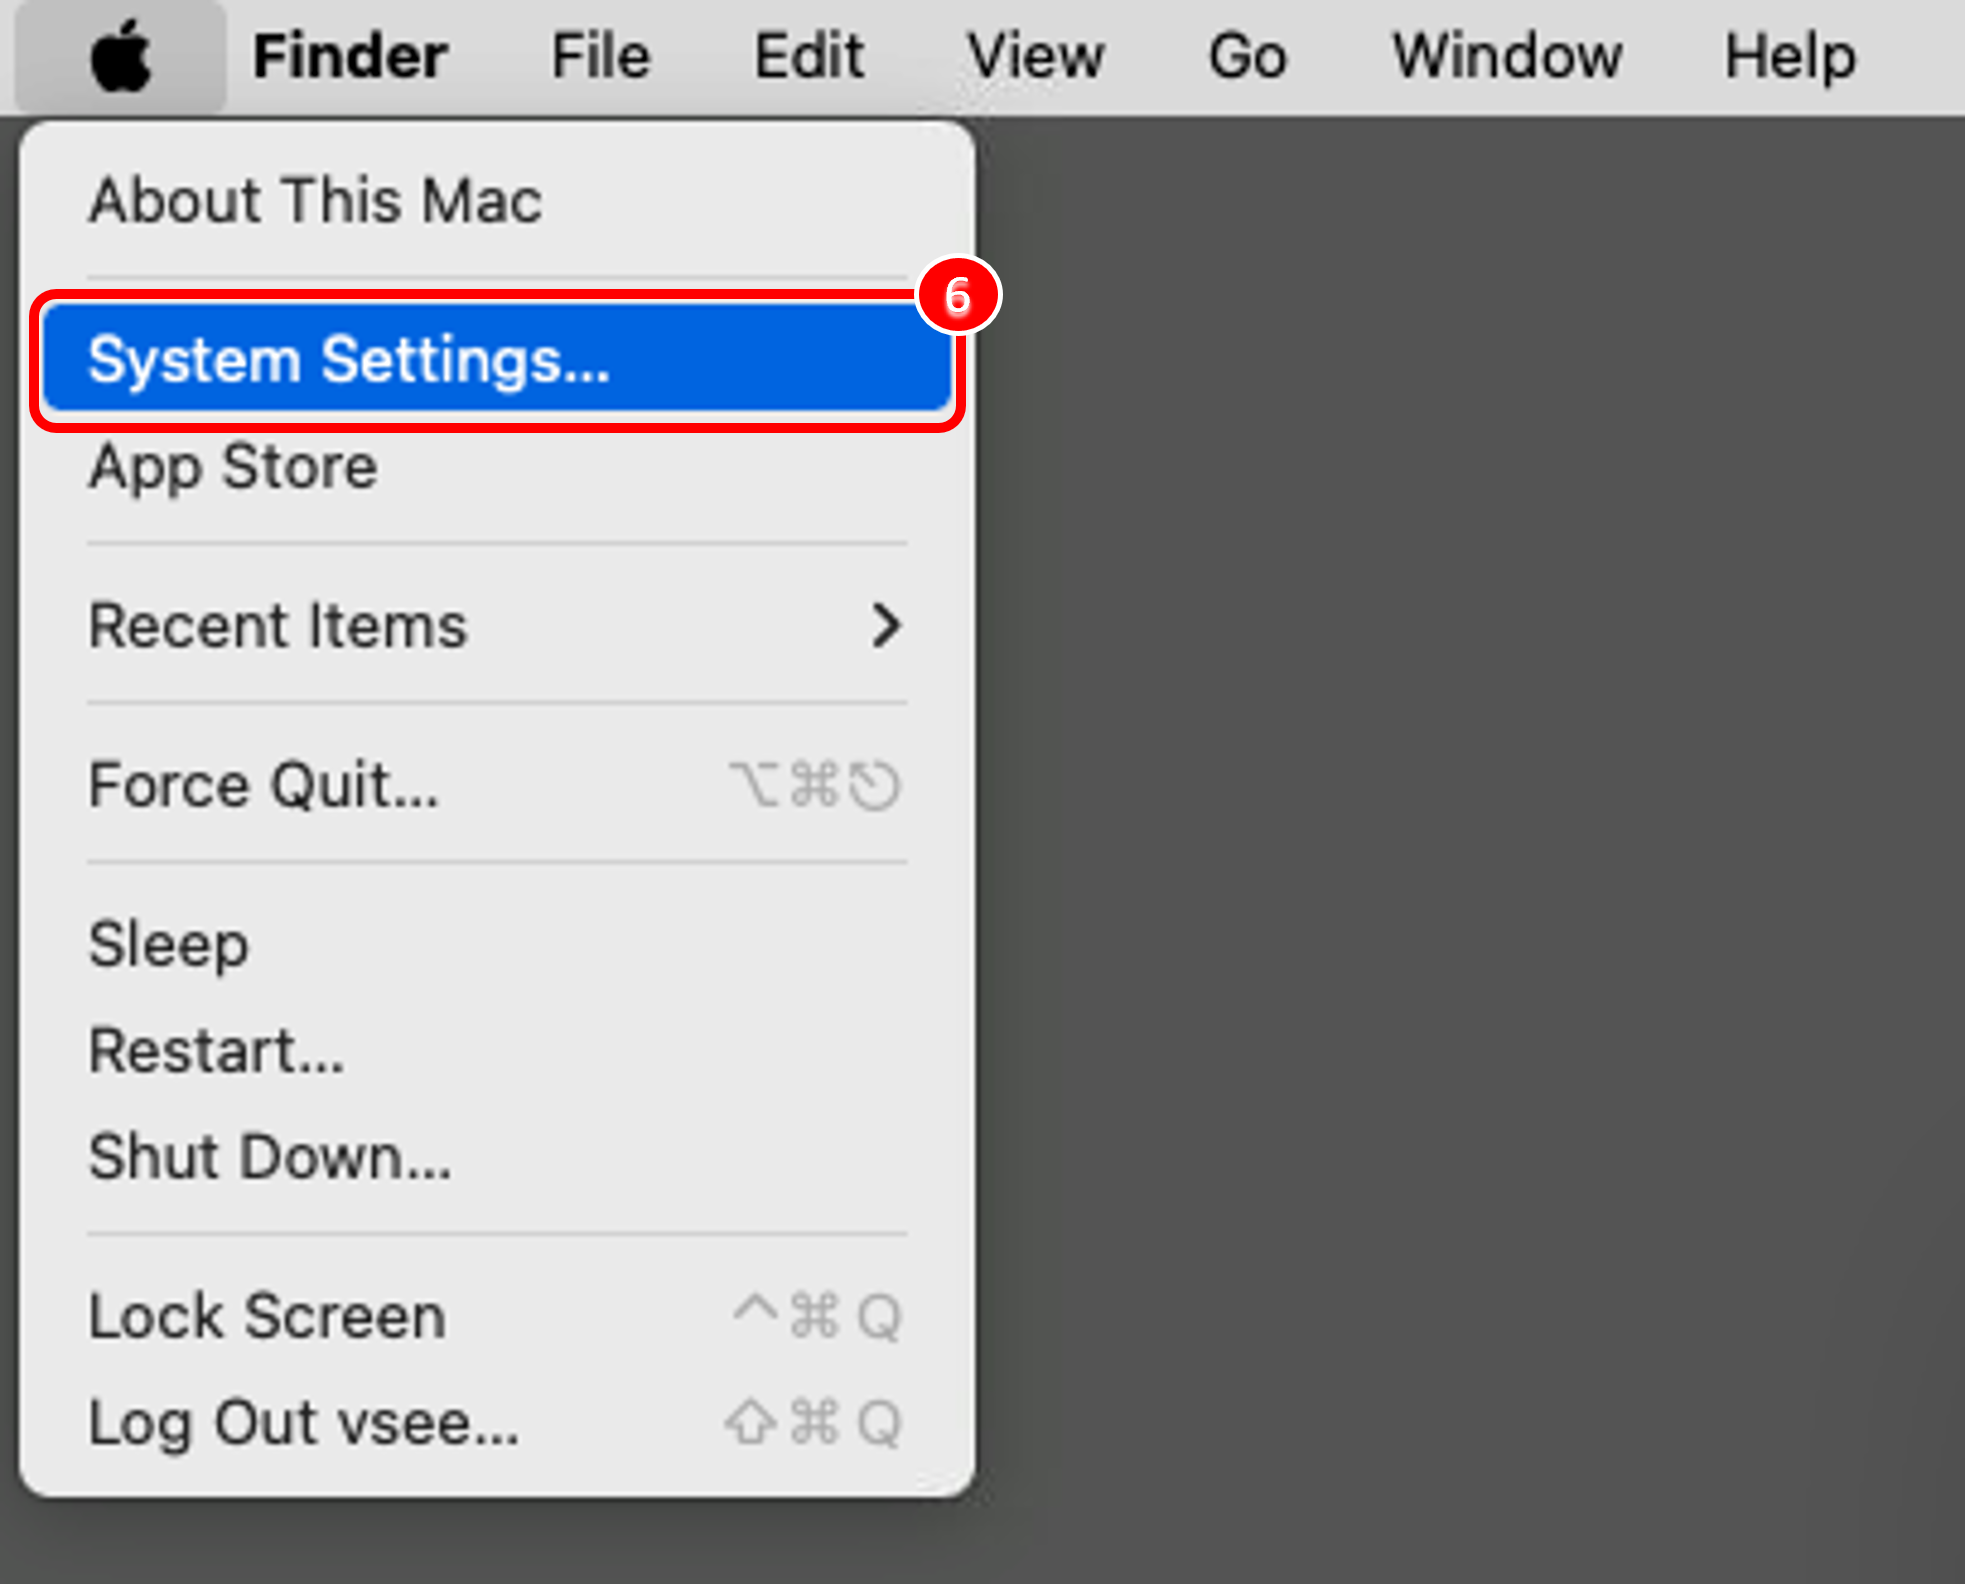Launch App Store from the menu
Screen dimensions: 1965x1584
pyautogui.click(x=233, y=467)
